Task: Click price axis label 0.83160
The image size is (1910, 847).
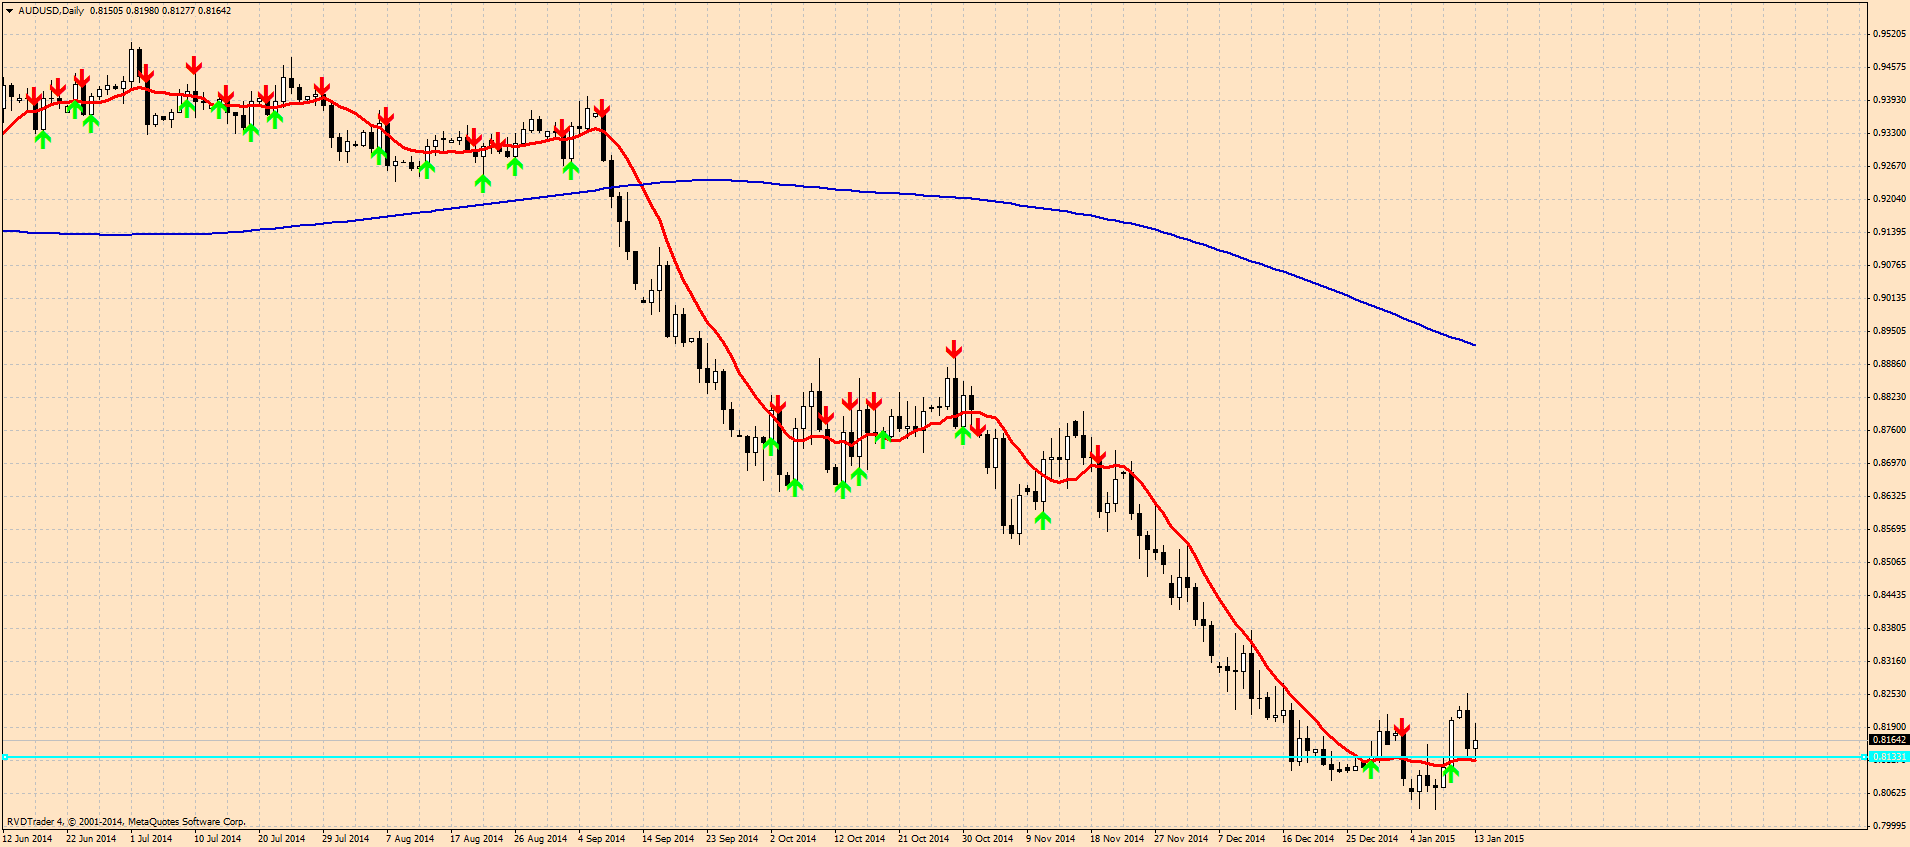Action: coord(1889,661)
